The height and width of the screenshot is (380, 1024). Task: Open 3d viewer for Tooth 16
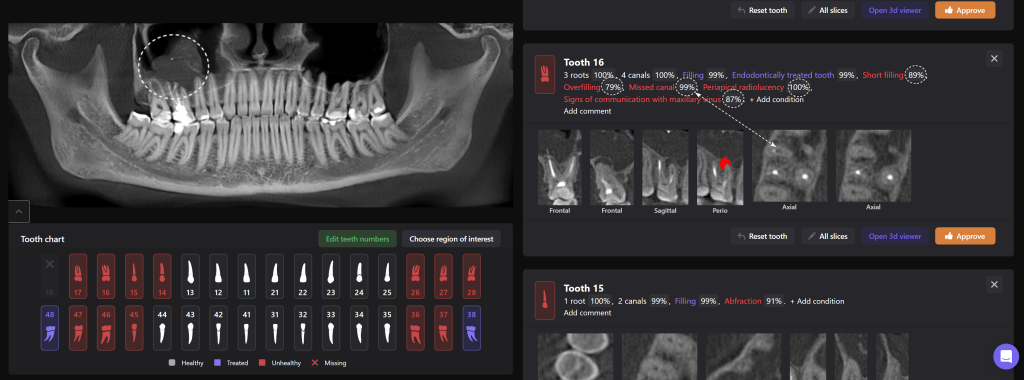[x=895, y=236]
